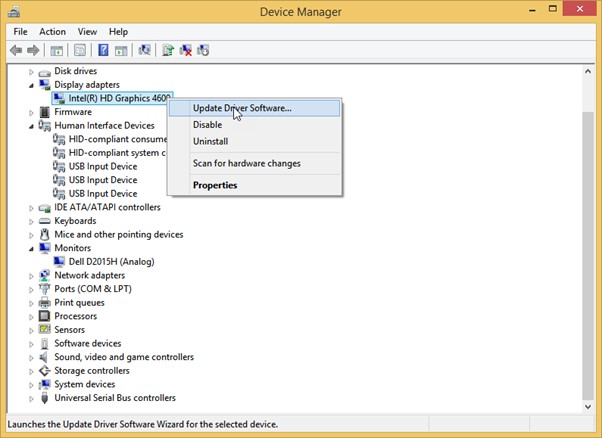This screenshot has width=602, height=438.
Task: Select the Universal Serial Bus controllers label
Action: (115, 398)
